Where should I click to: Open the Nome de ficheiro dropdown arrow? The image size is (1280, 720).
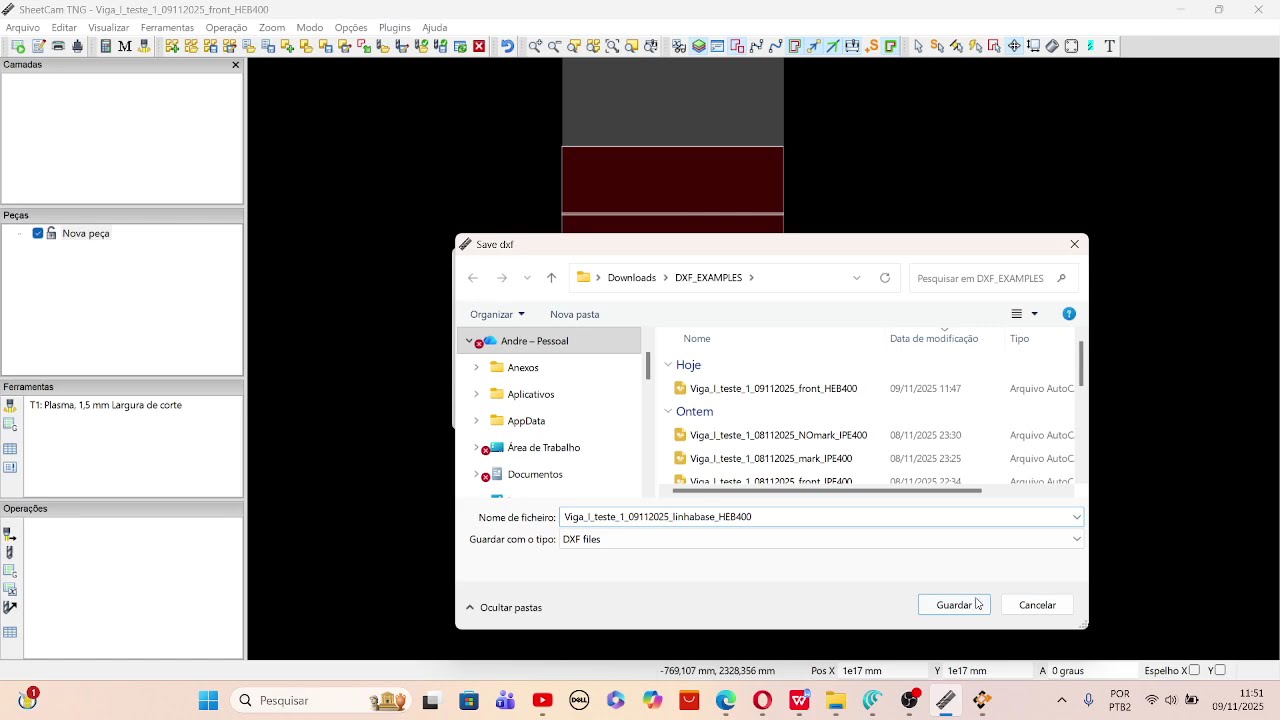pyautogui.click(x=1076, y=517)
